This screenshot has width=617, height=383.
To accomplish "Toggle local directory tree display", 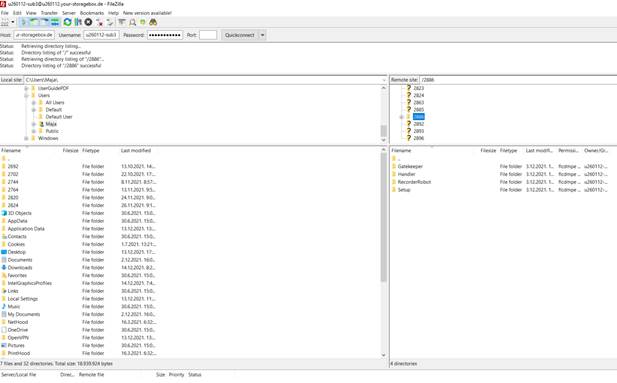I will pos(34,22).
